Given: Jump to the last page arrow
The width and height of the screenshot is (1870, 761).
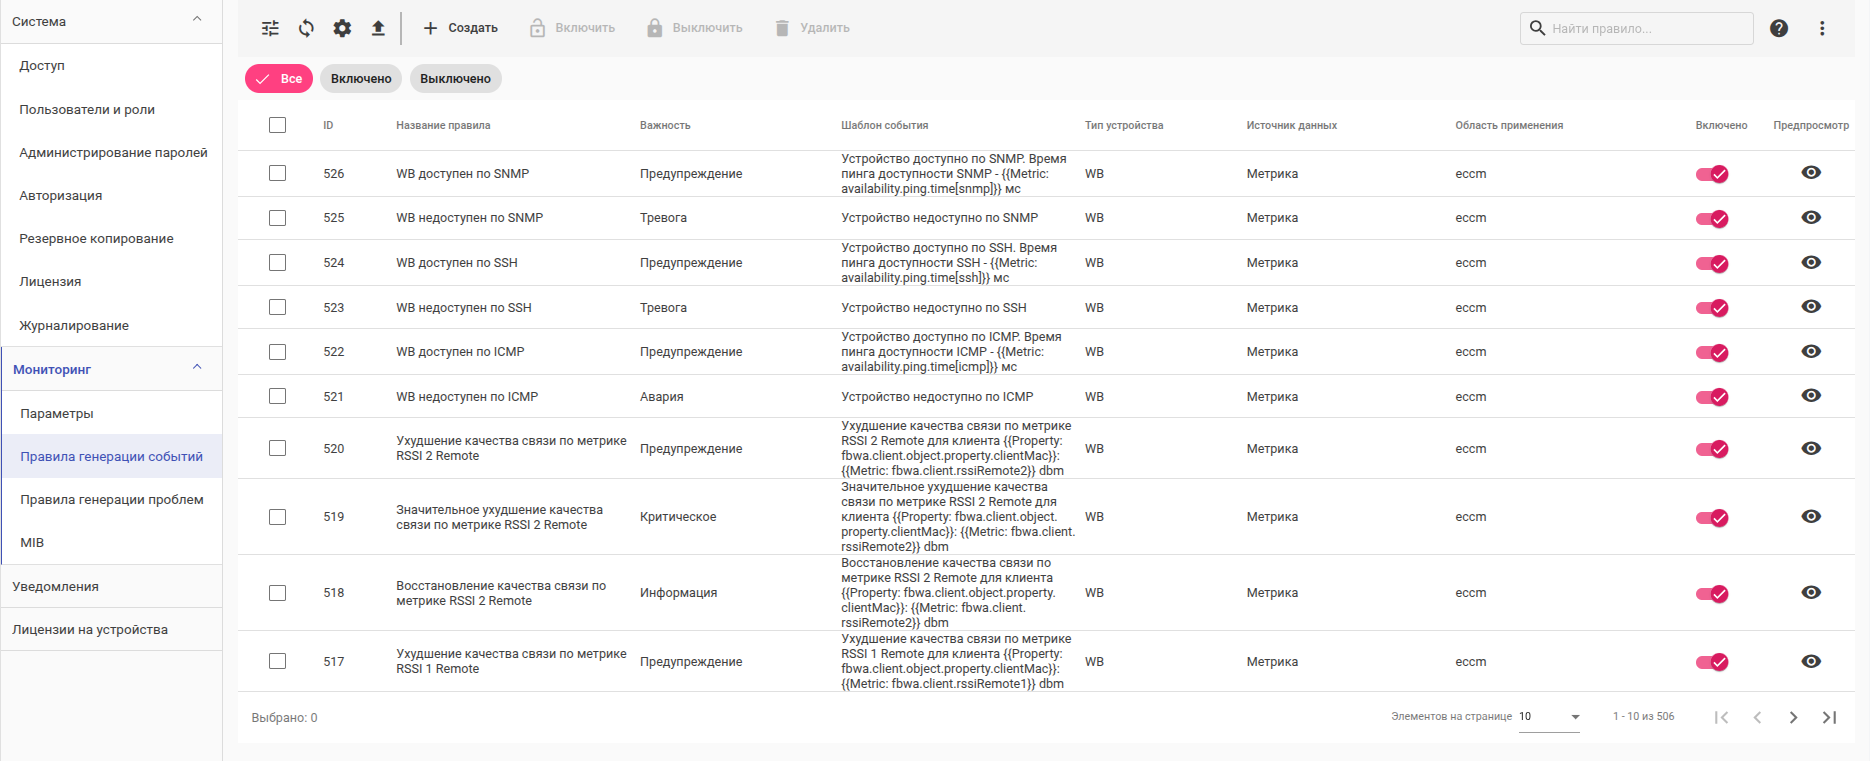Looking at the screenshot, I should (x=1829, y=717).
